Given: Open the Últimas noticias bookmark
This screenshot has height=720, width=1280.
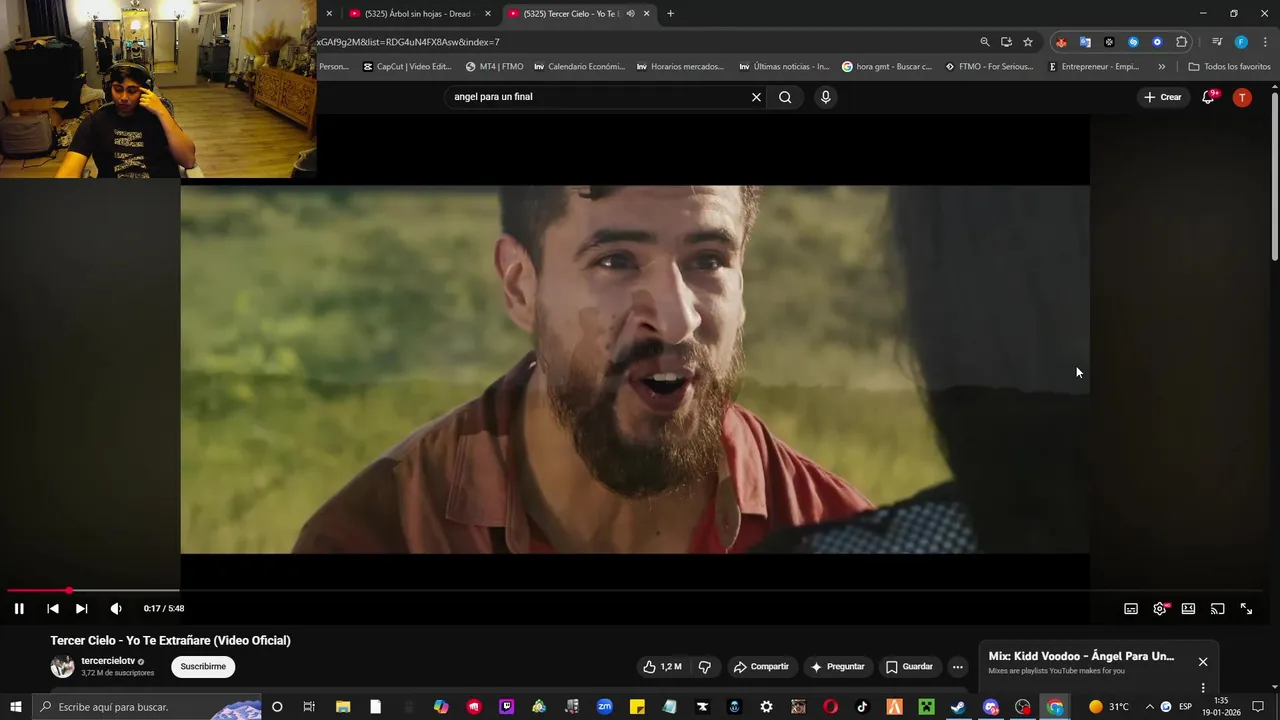Looking at the screenshot, I should coord(784,67).
